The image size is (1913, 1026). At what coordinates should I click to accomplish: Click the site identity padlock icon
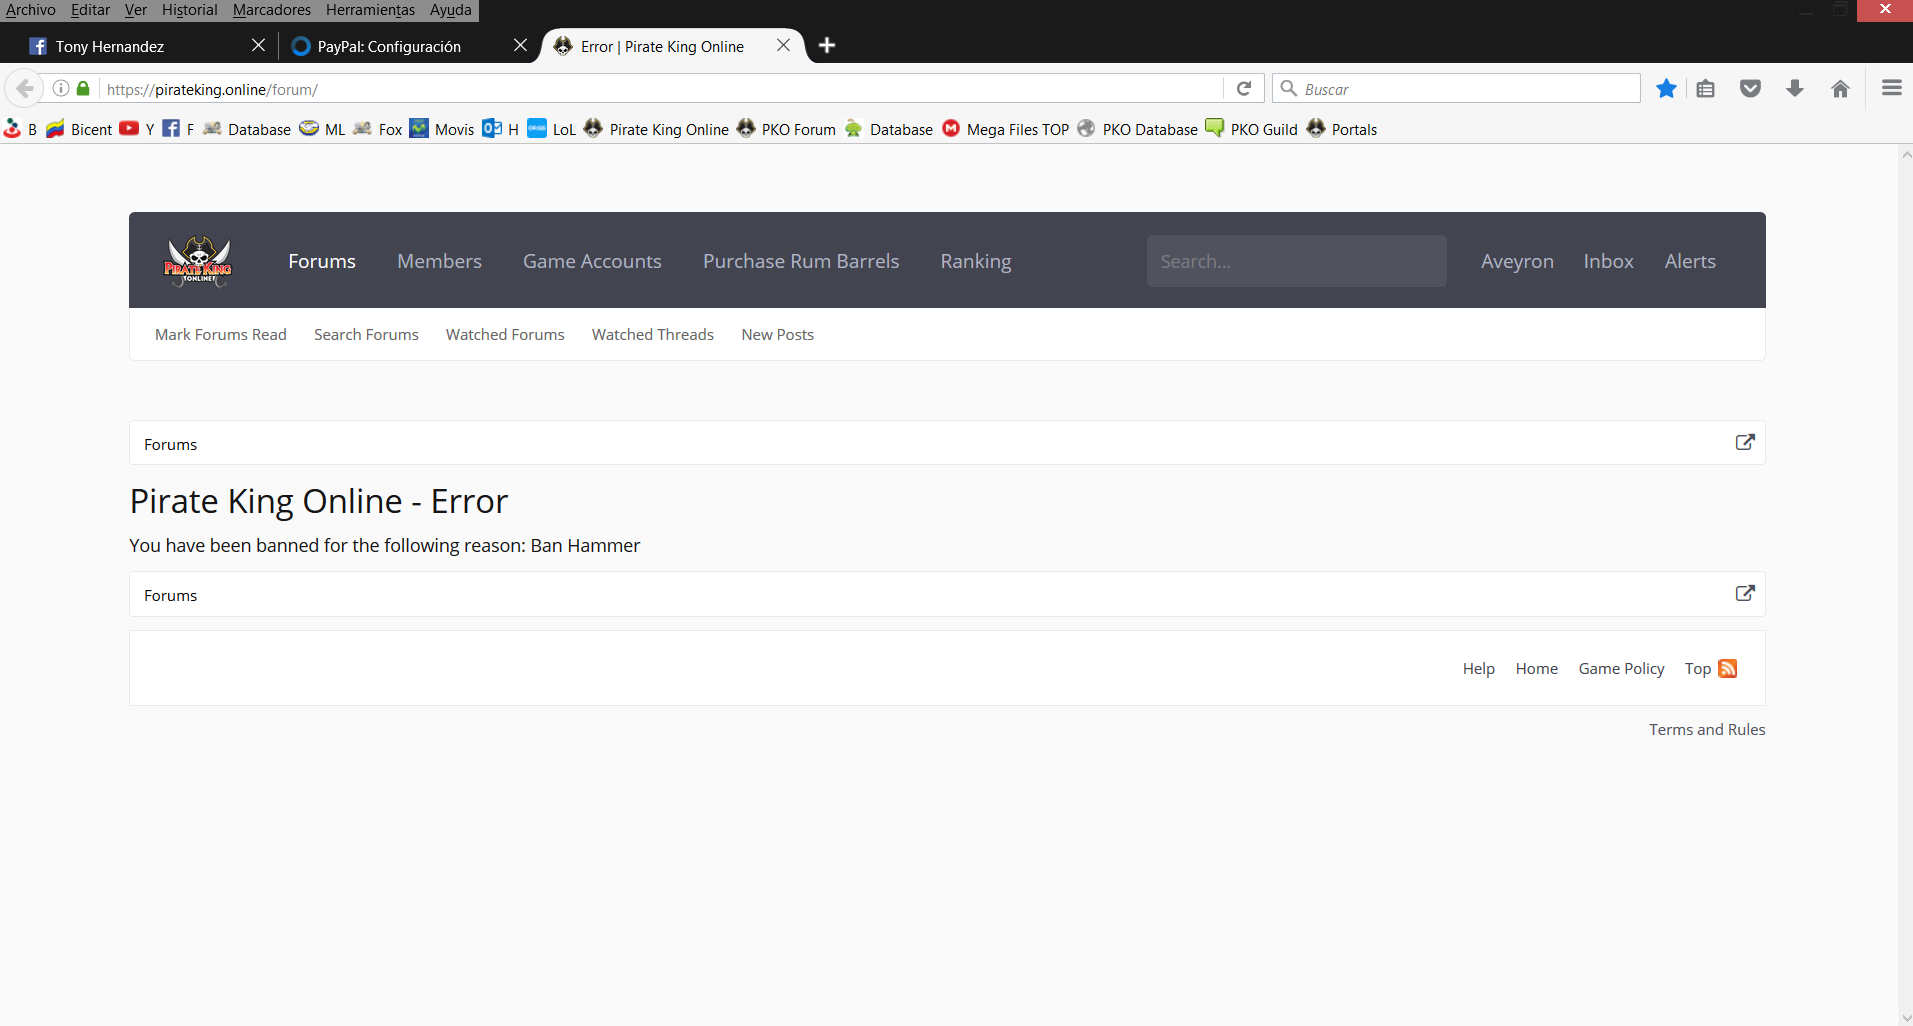[84, 89]
